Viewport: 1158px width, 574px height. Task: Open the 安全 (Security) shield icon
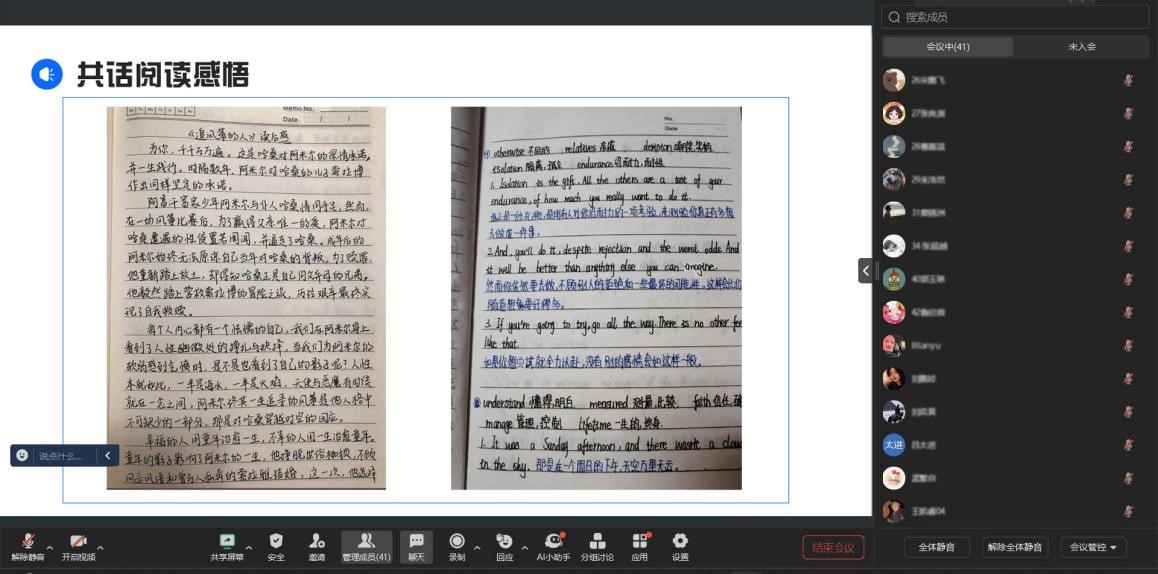[x=276, y=541]
